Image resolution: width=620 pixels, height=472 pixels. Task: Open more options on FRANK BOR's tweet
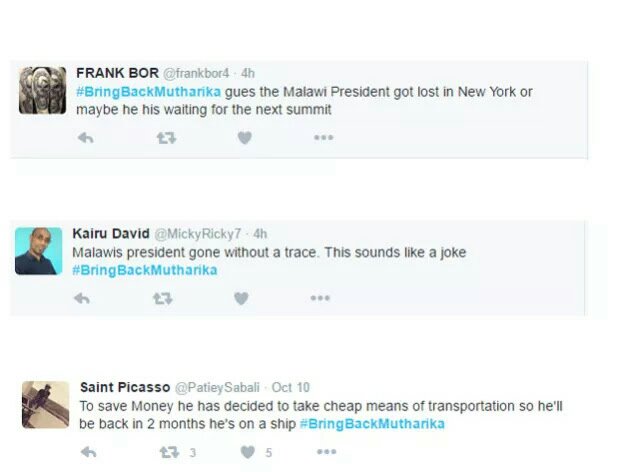[323, 138]
